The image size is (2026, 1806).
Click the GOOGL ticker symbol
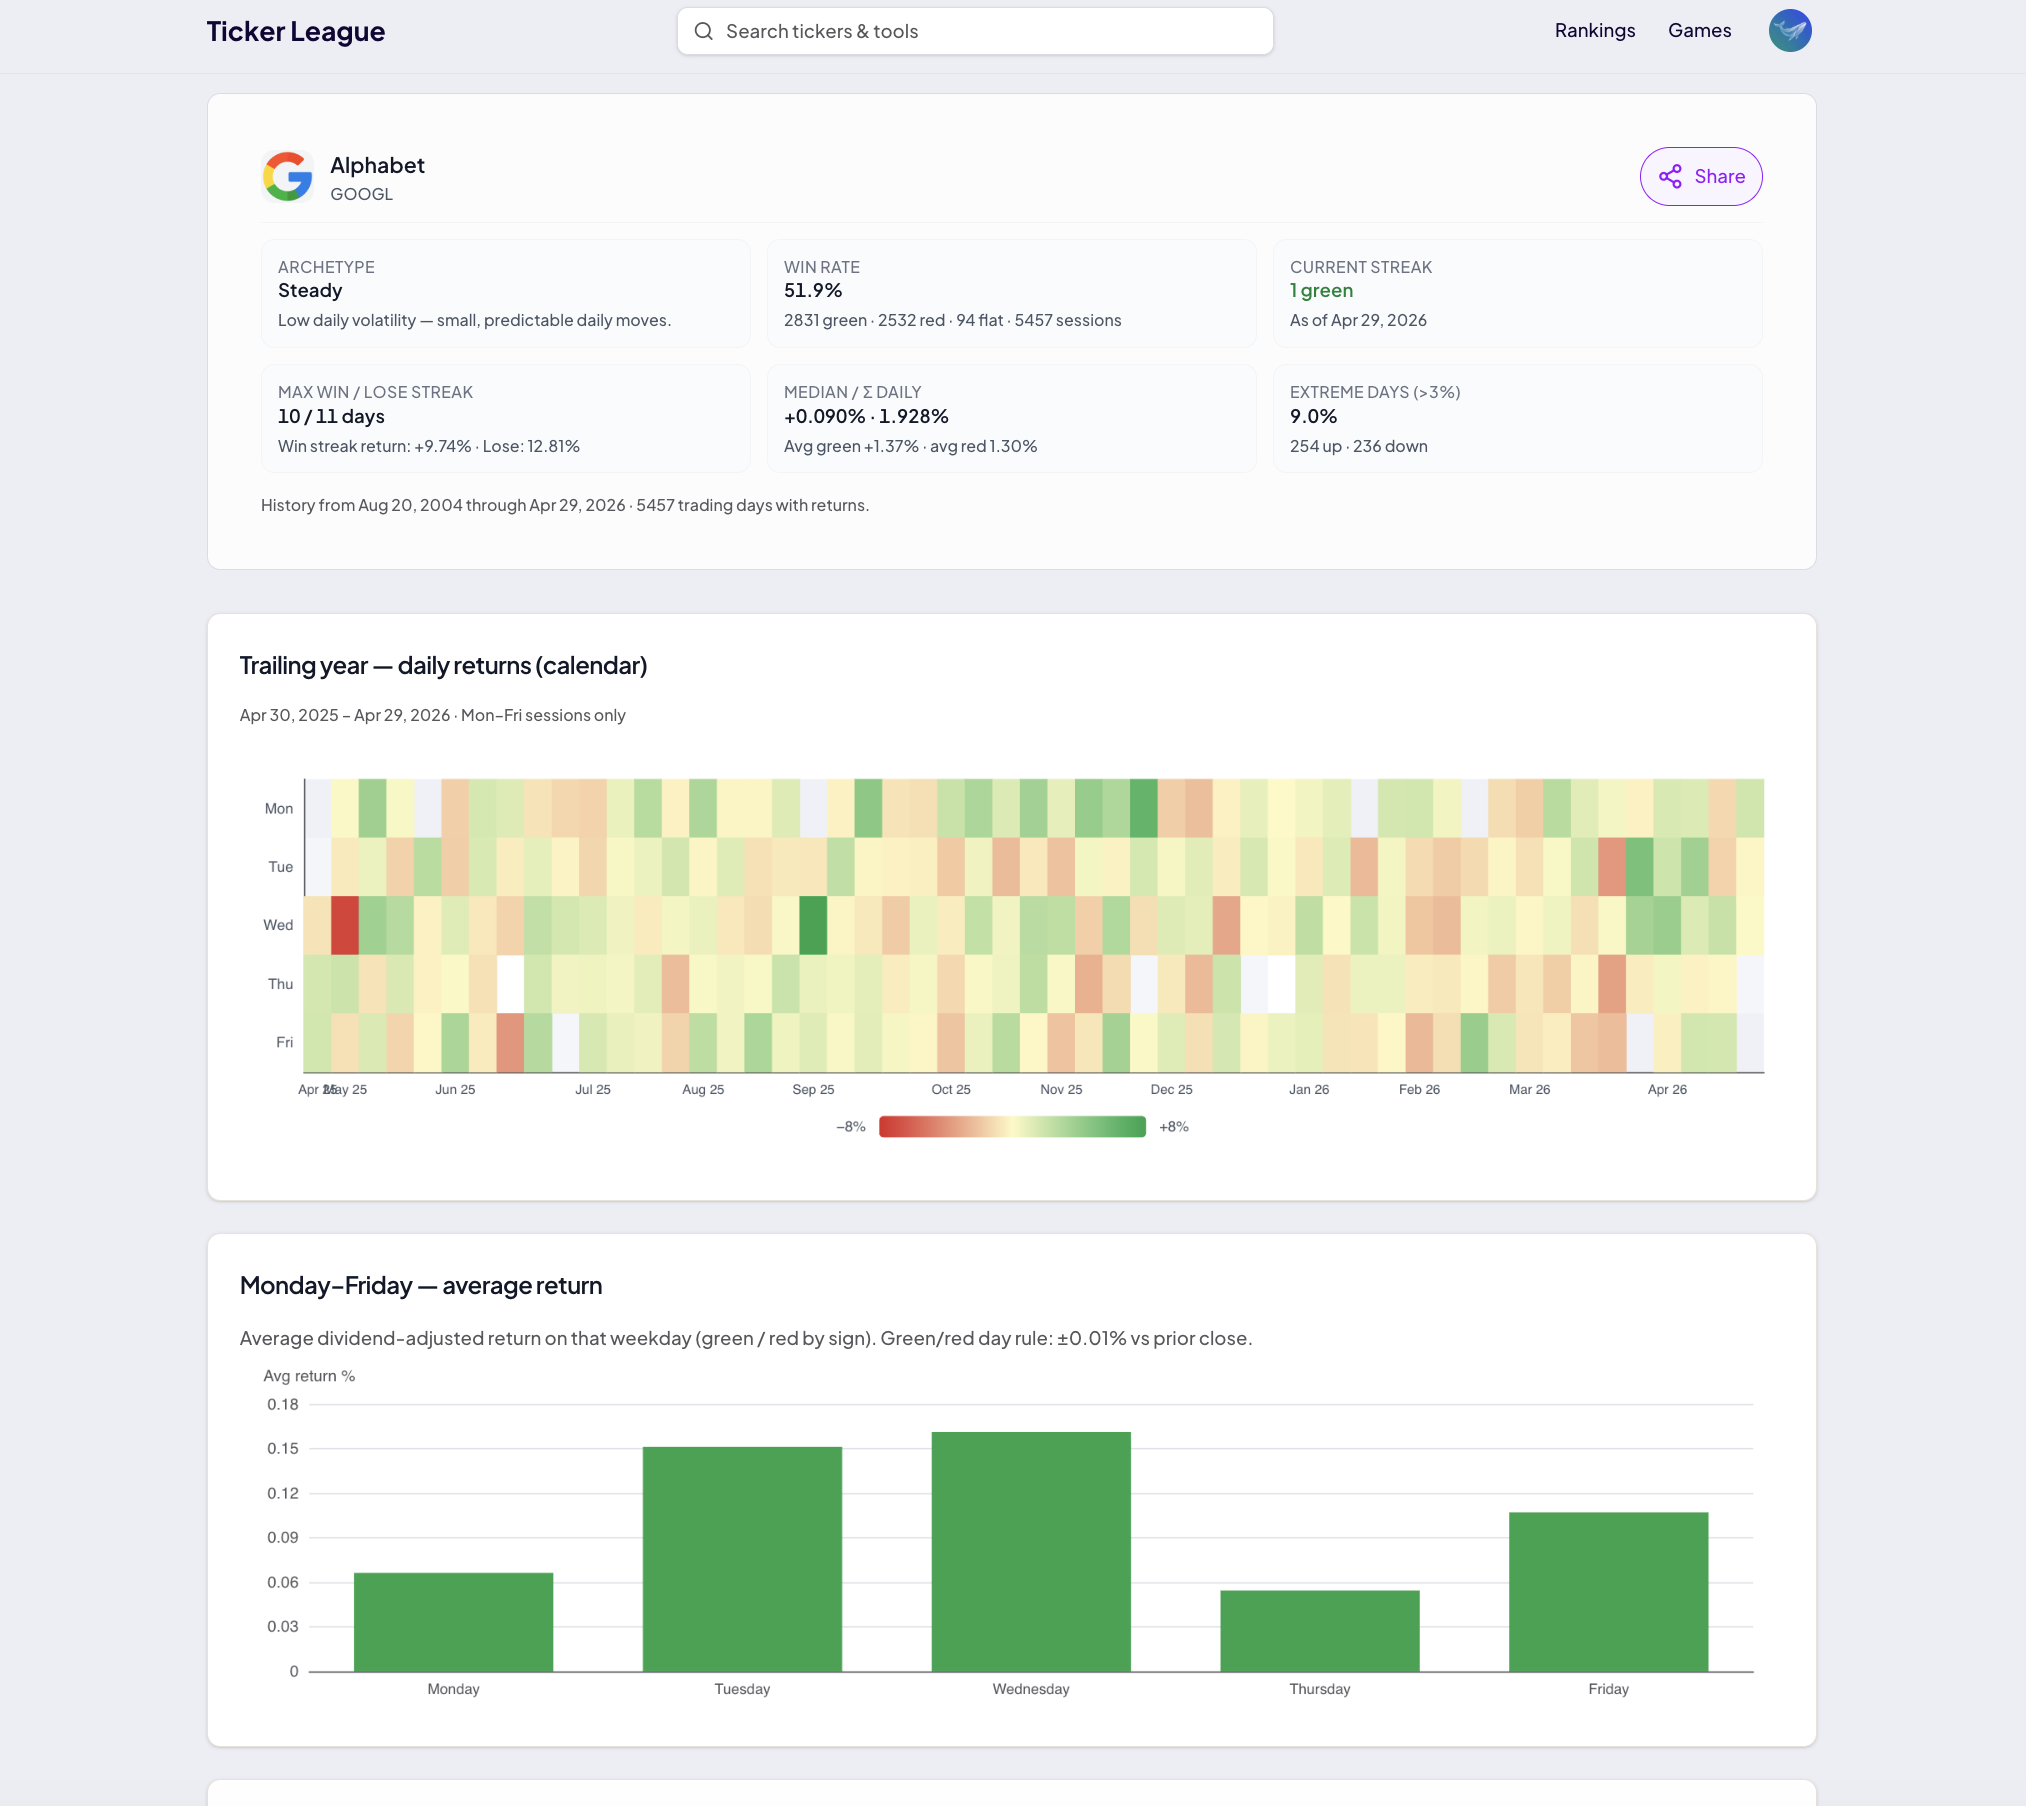(362, 194)
